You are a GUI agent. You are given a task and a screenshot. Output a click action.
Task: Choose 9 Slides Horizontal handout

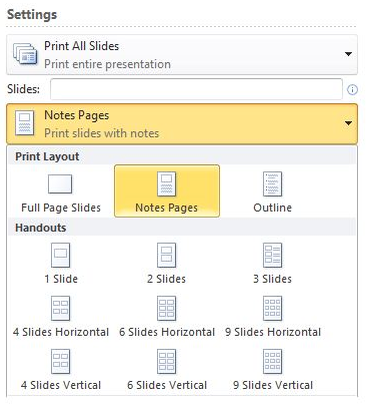[x=272, y=317]
